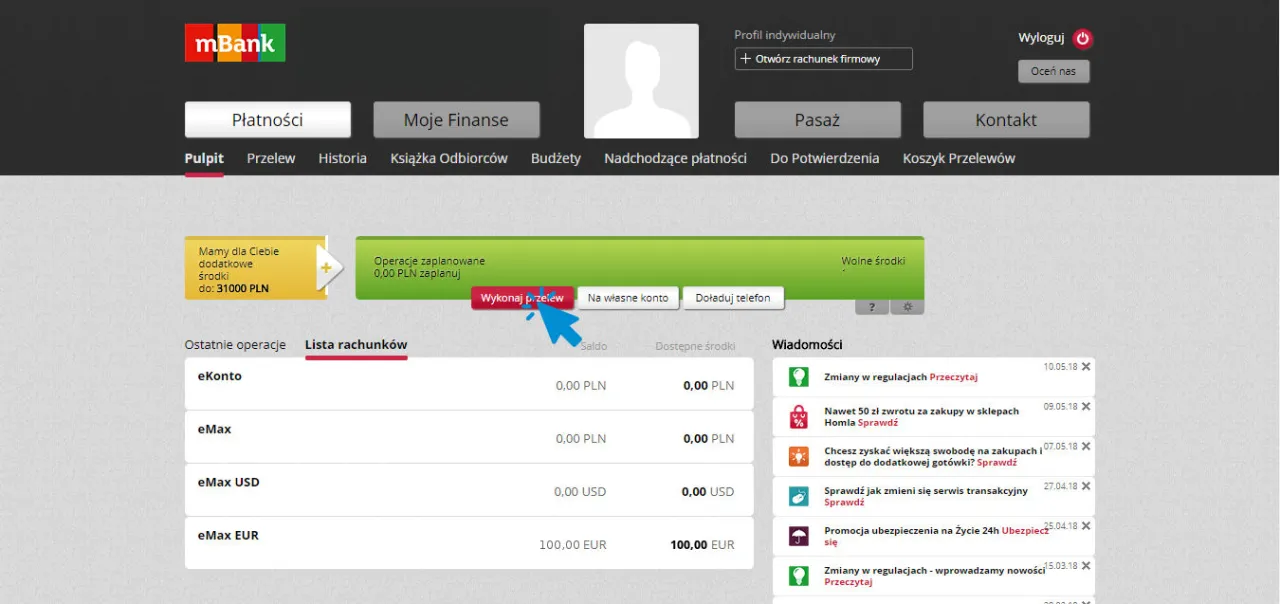Open the Historia menu item
The image size is (1280, 604).
coord(342,158)
